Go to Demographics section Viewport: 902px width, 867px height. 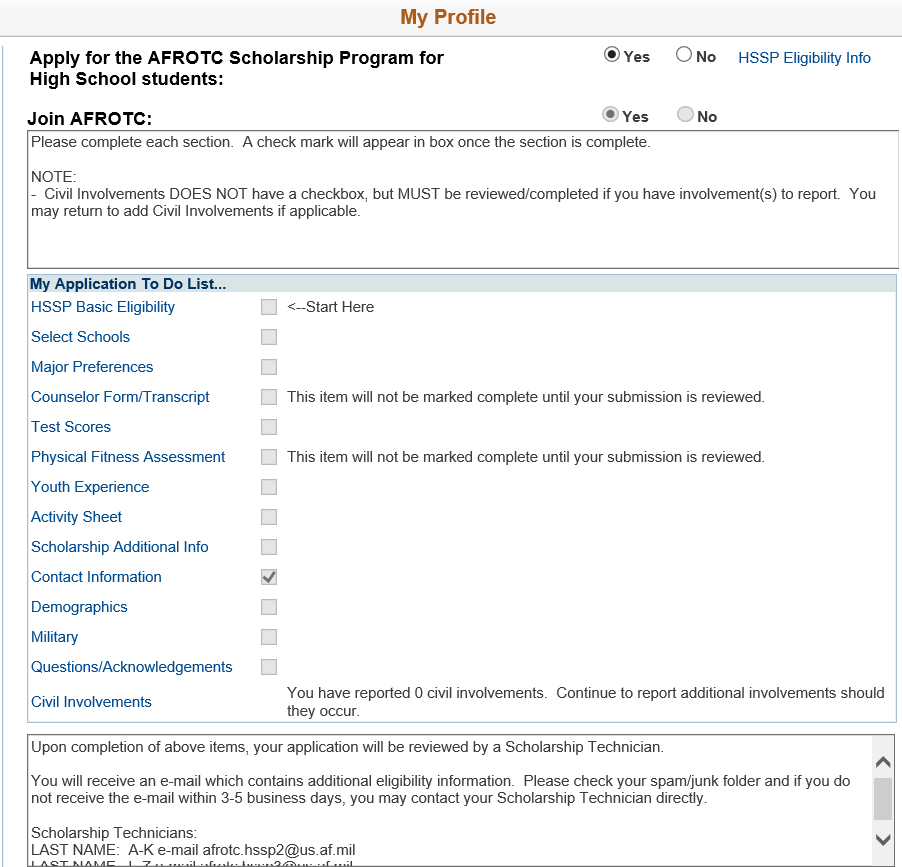pyautogui.click(x=79, y=607)
